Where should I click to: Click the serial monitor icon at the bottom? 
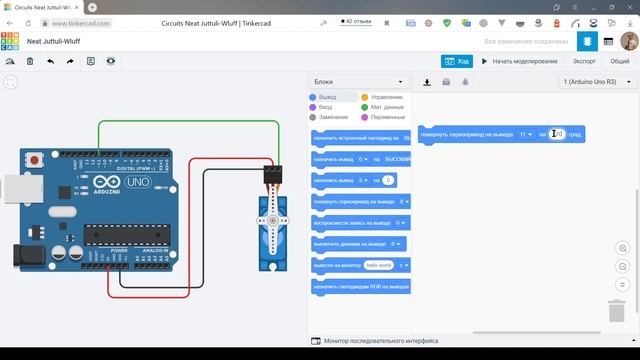pyautogui.click(x=316, y=341)
